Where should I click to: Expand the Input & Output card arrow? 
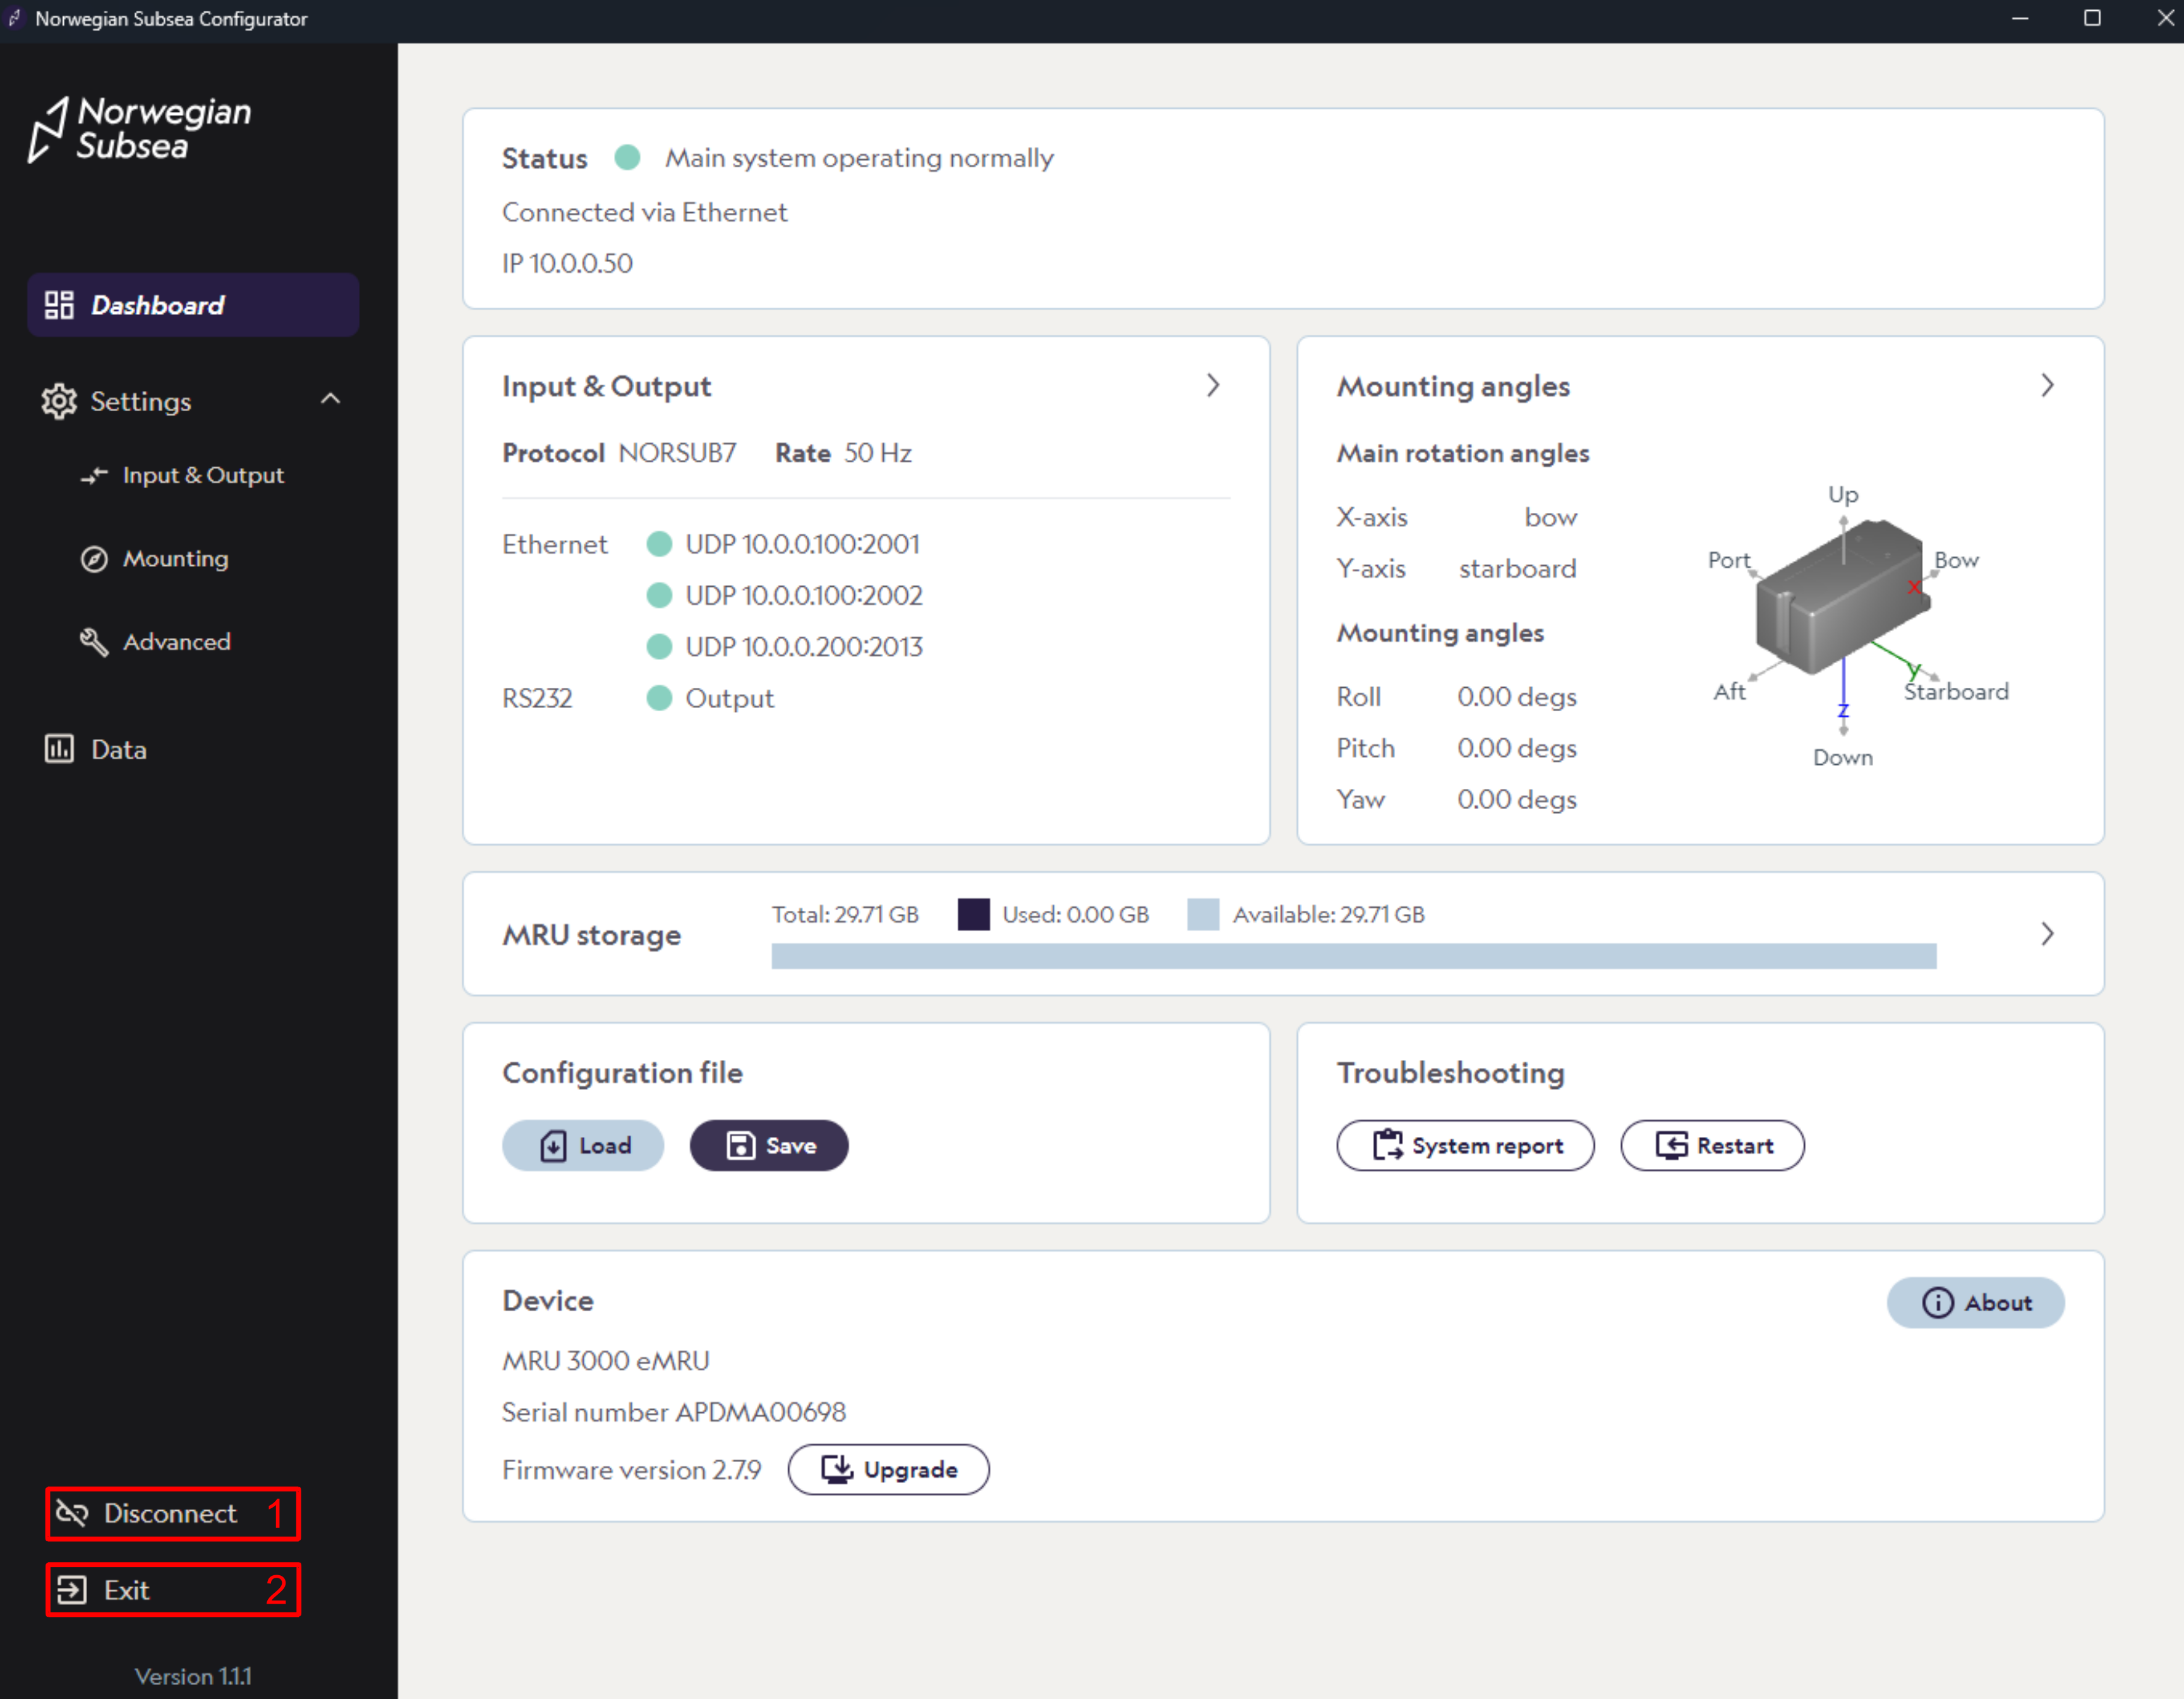(x=1212, y=386)
